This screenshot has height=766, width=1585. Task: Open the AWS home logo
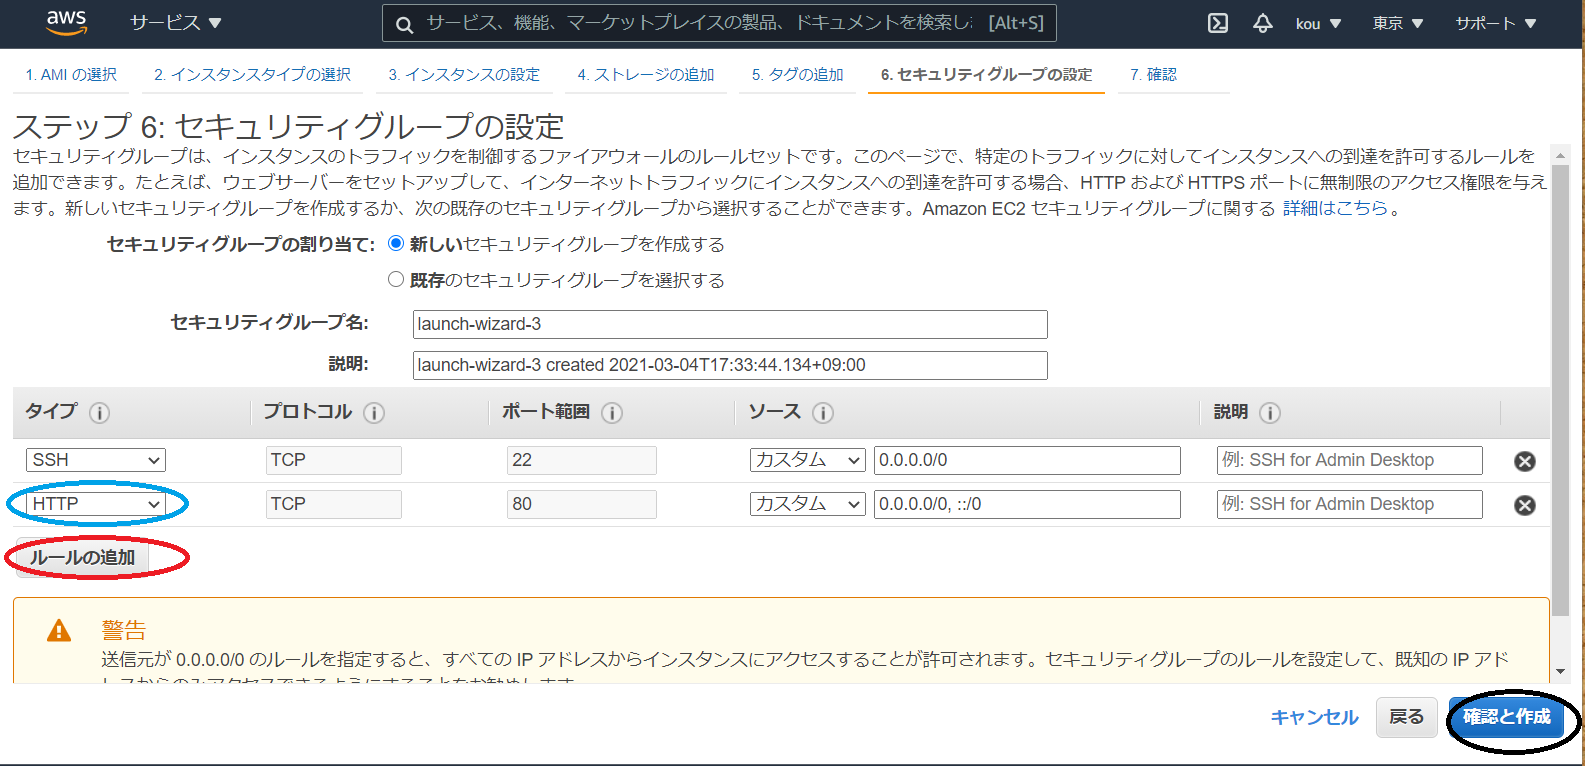click(x=66, y=23)
